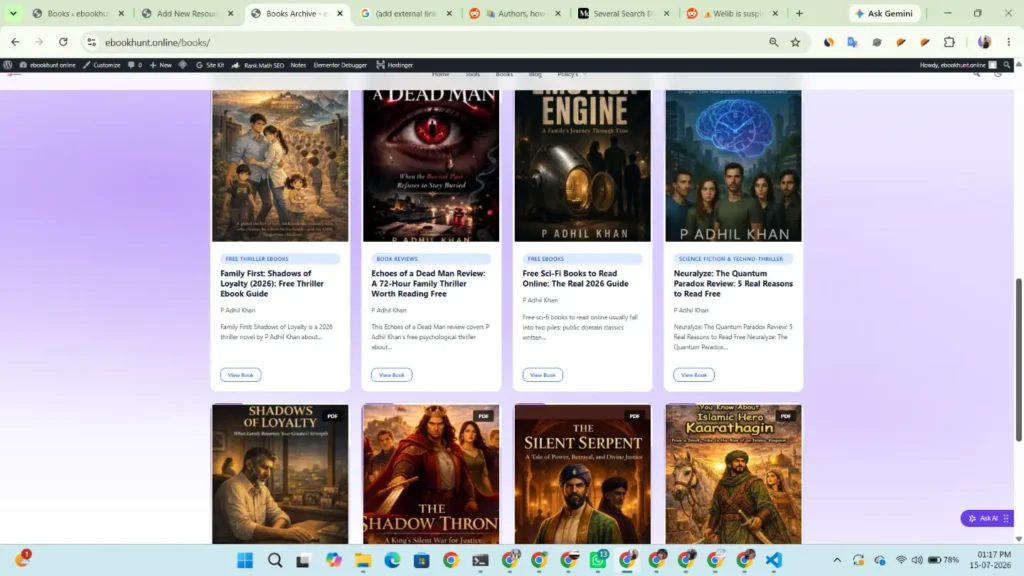Close the Books Archive tab
This screenshot has width=1024, height=576.
pyautogui.click(x=340, y=13)
